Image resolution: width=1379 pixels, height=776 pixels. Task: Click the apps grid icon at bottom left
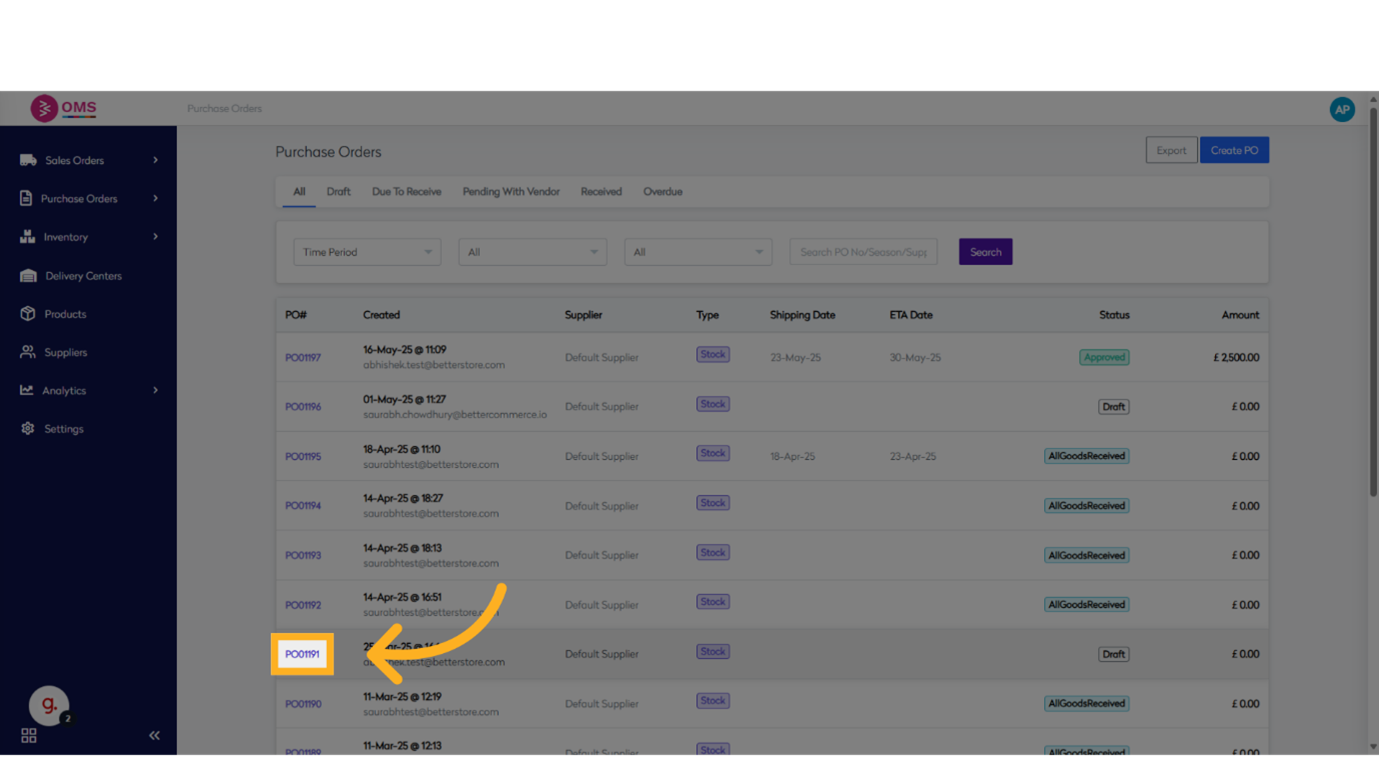pyautogui.click(x=29, y=735)
